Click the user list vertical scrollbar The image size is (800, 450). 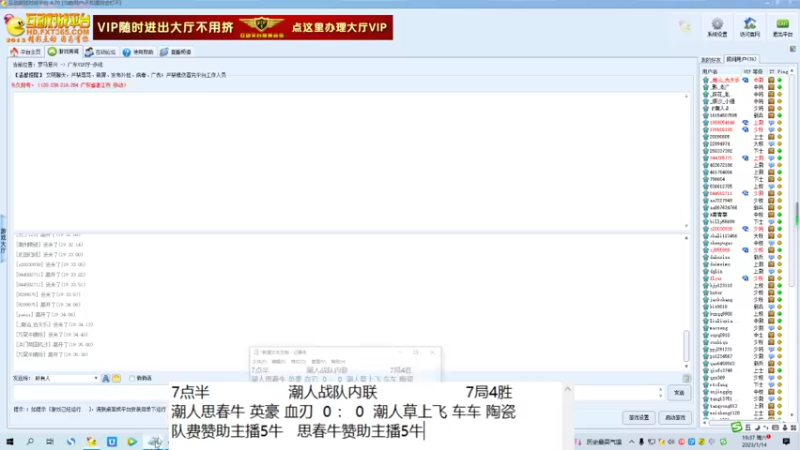(792, 179)
